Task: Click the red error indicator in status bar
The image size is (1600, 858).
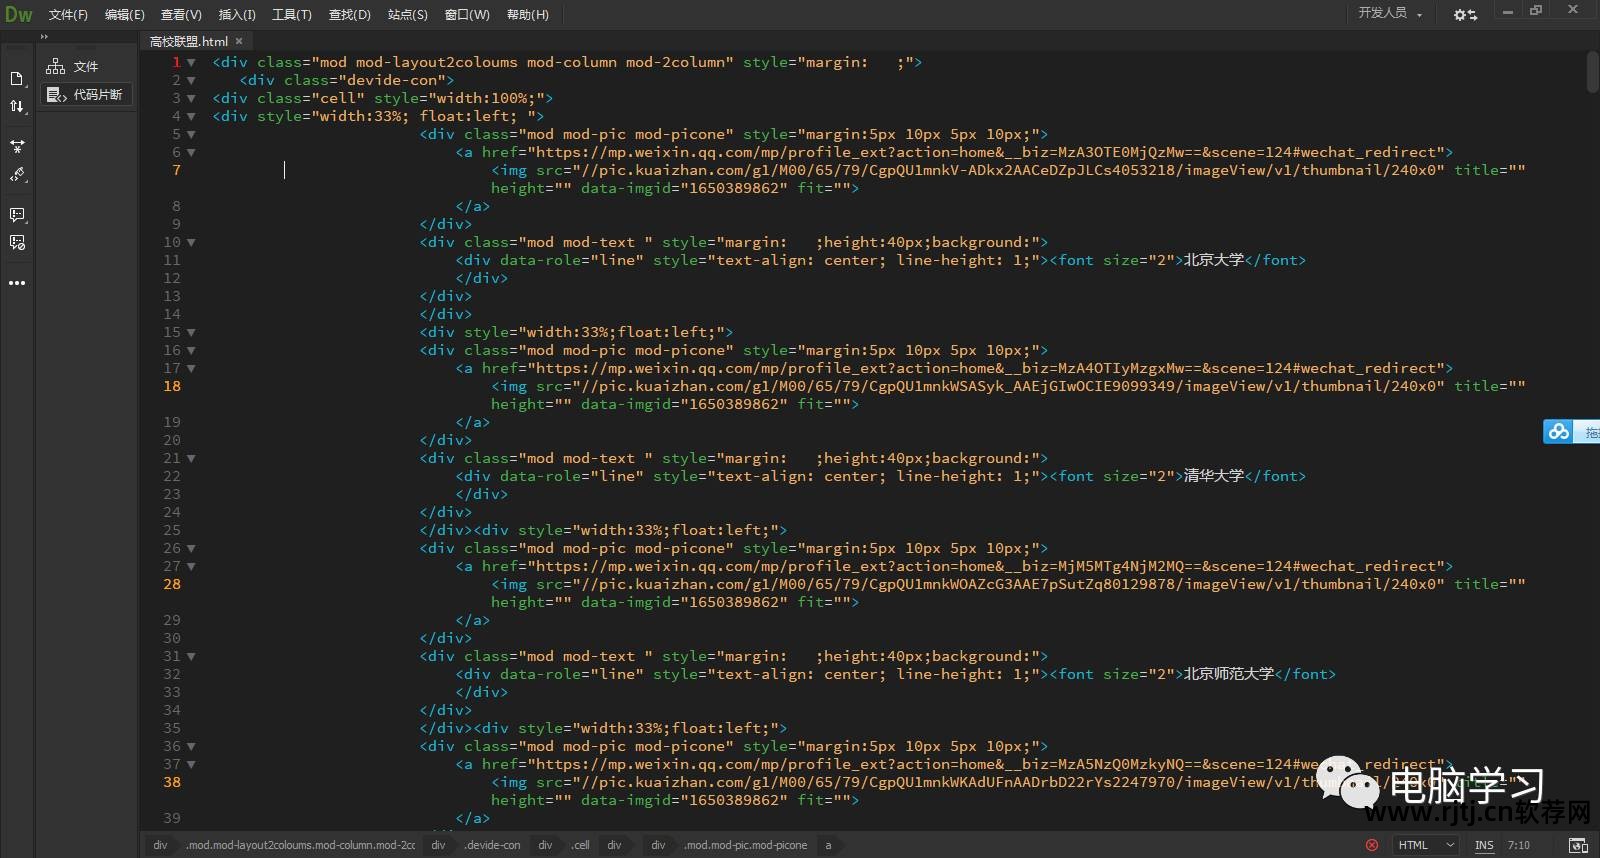Action: click(x=1372, y=845)
